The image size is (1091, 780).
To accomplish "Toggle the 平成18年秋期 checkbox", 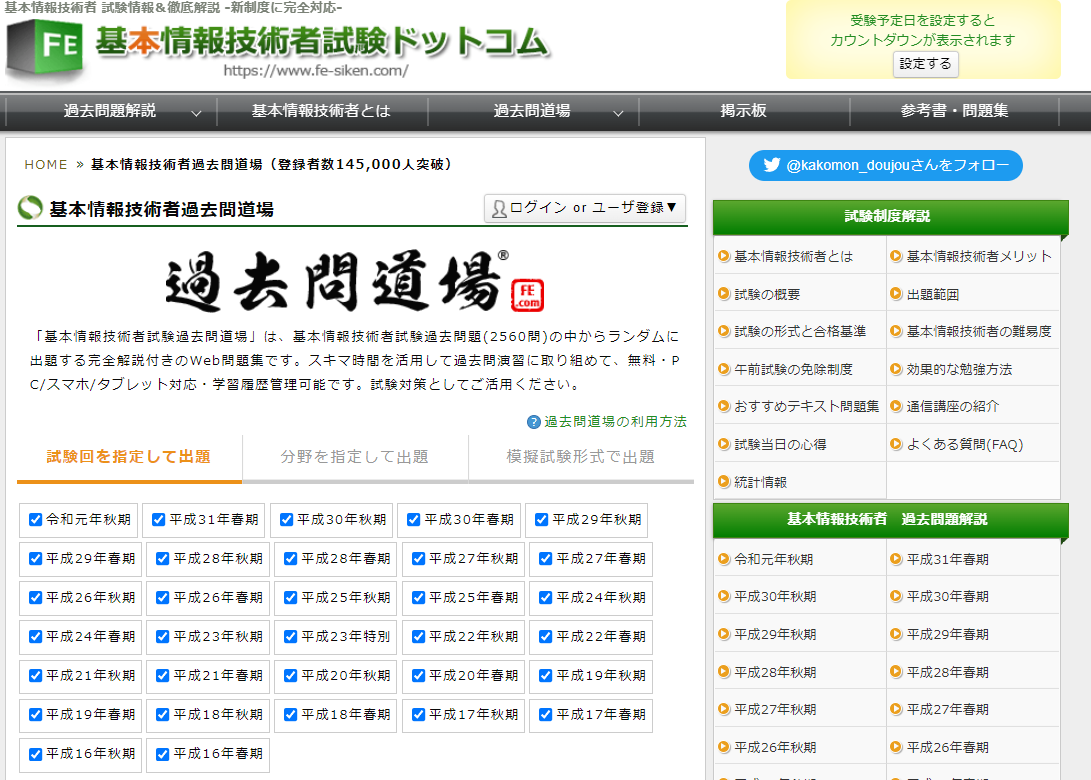I will point(163,715).
